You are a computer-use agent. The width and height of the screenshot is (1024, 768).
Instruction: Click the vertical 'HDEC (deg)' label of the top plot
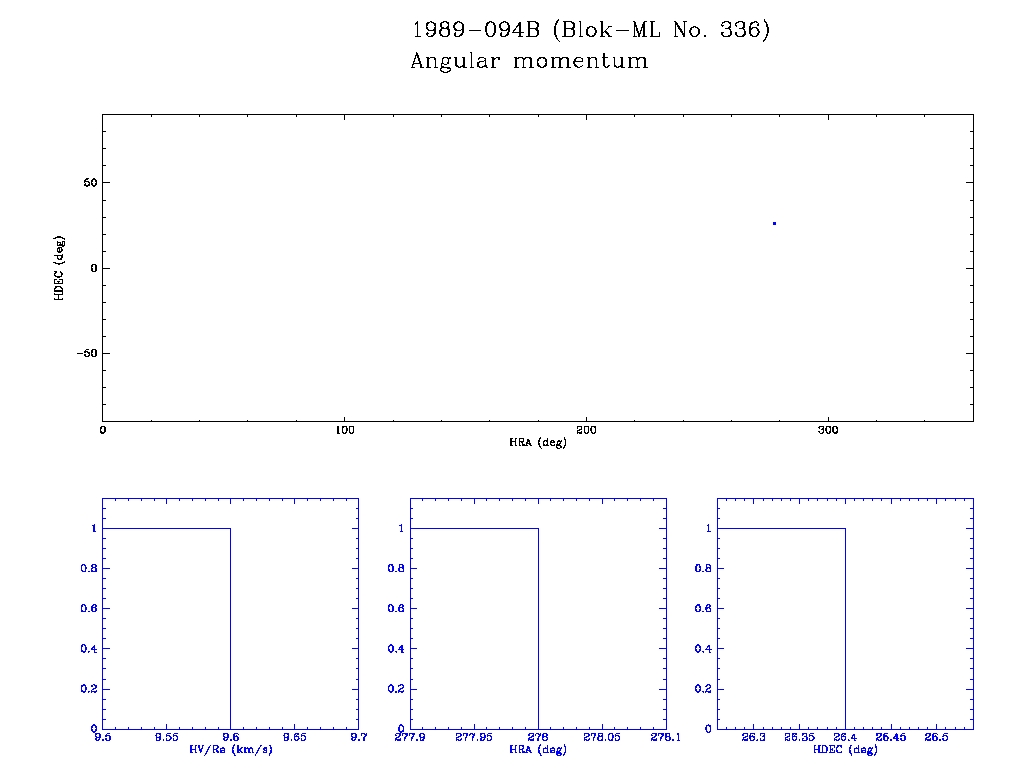tap(60, 268)
